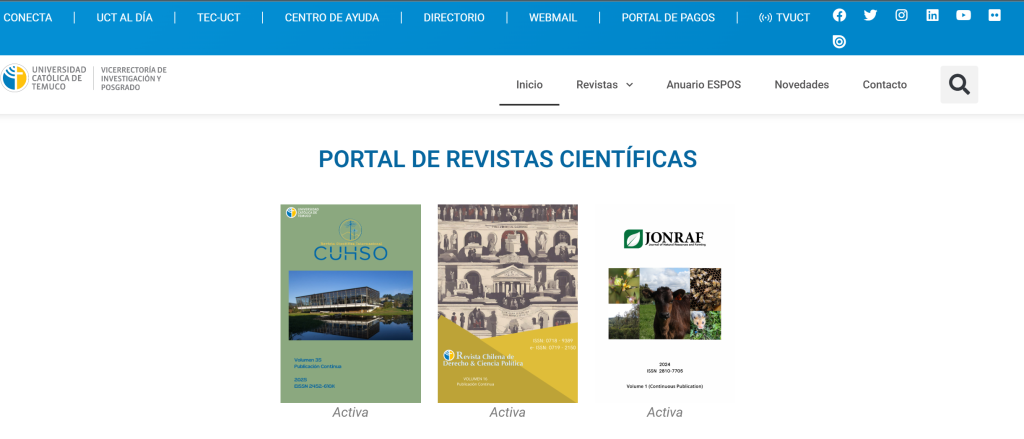The height and width of the screenshot is (439, 1024).
Task: Click the Portal de Revistas Científicas heading
Action: click(507, 159)
